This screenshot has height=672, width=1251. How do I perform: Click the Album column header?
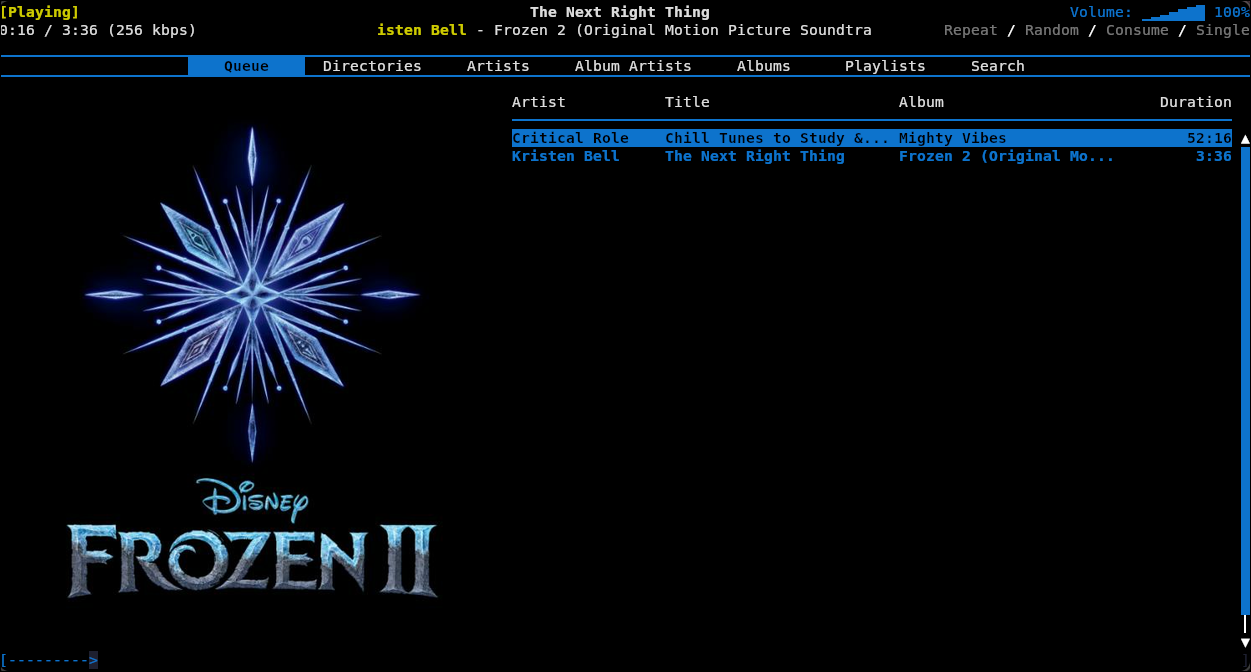point(921,102)
